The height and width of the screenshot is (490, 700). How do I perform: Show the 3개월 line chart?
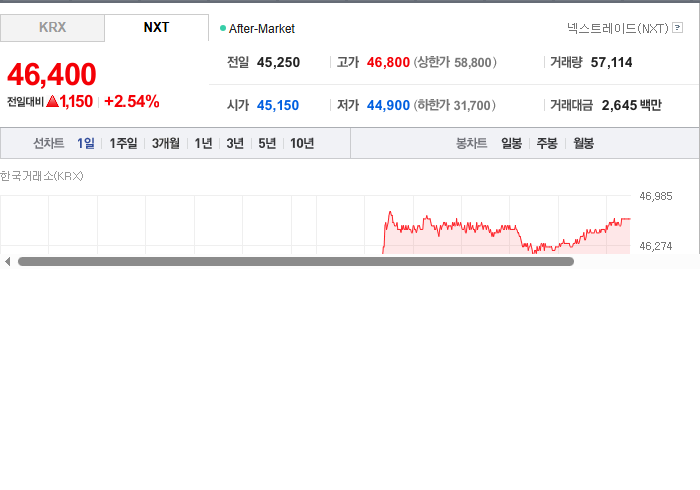click(x=166, y=143)
